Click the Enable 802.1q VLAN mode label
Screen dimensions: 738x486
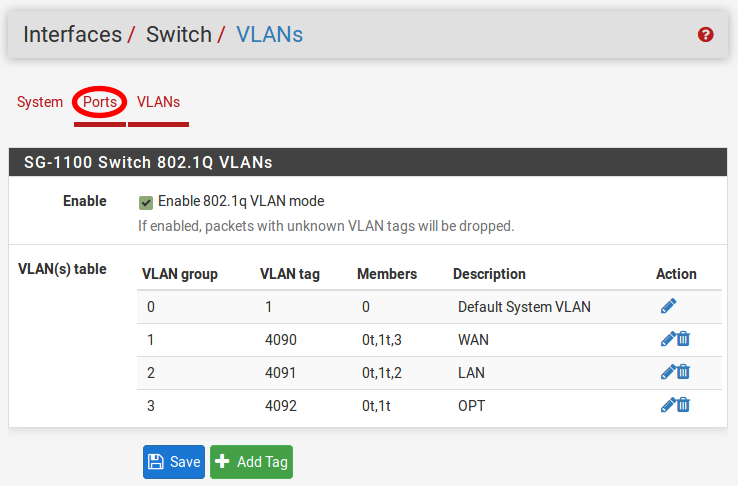coord(241,201)
